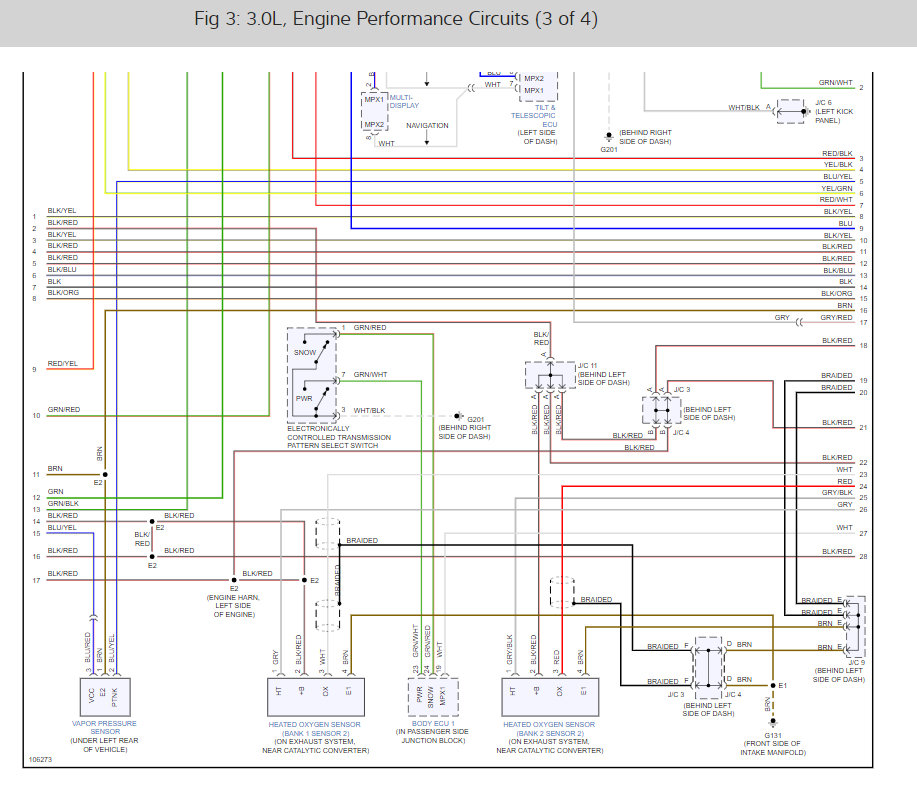Select the PWR switch in pattern select switch

click(304, 398)
